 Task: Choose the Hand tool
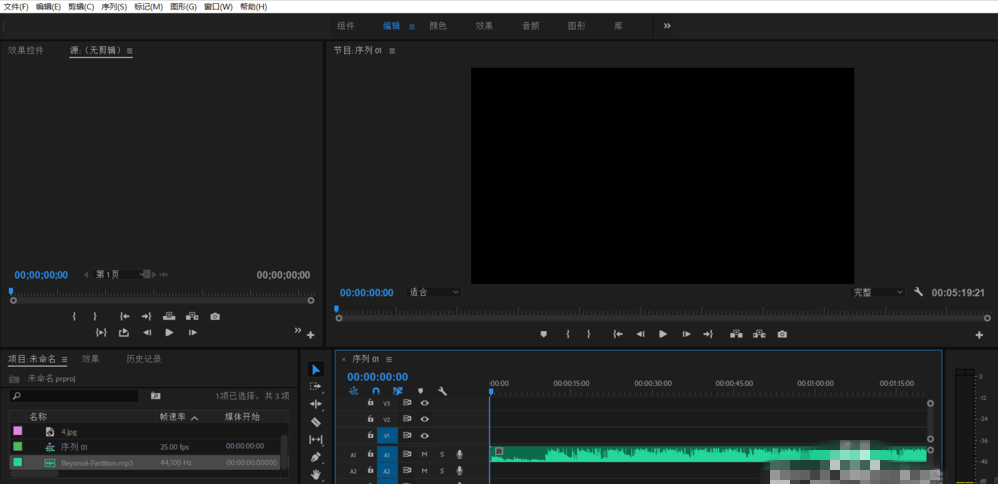point(316,475)
